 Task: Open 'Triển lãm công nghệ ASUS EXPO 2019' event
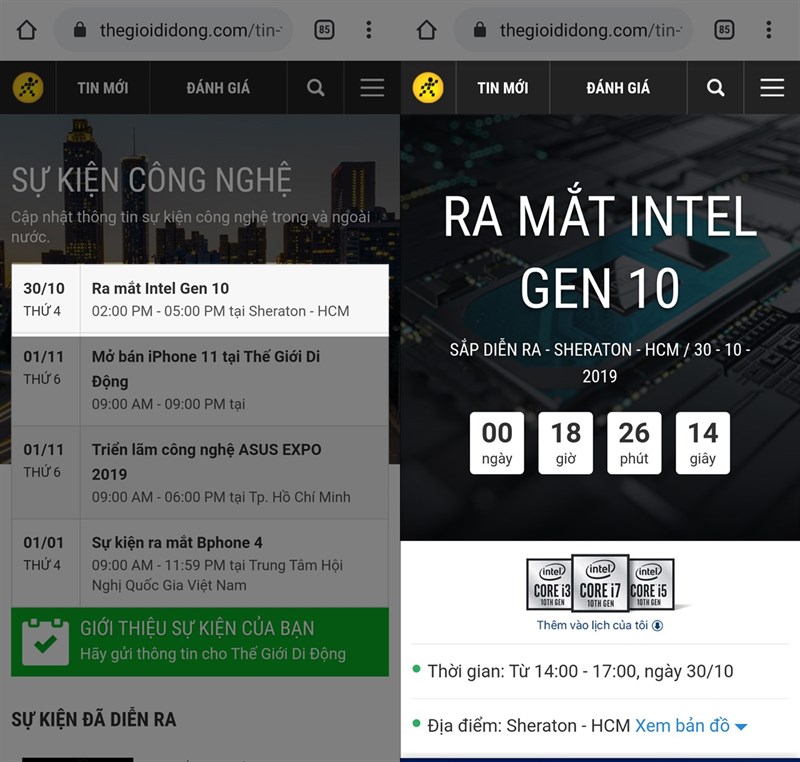pos(206,461)
